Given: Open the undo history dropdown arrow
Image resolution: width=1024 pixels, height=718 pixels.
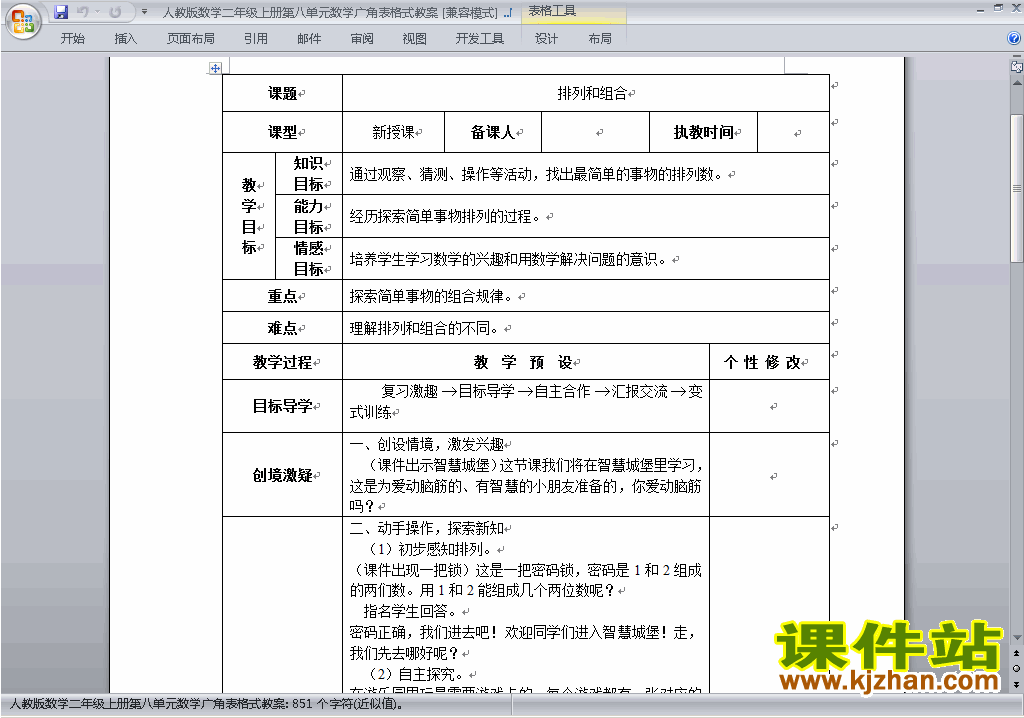Looking at the screenshot, I should (x=97, y=12).
